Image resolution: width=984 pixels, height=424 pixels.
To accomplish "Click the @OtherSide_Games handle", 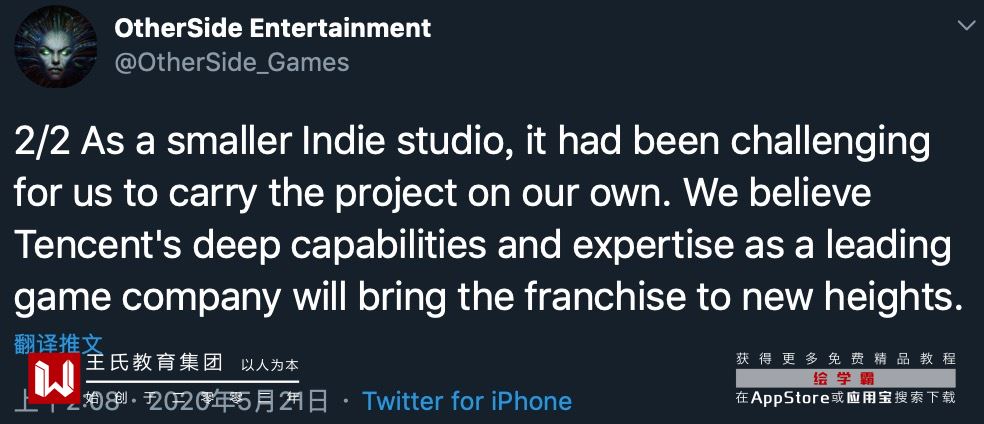I will point(232,62).
